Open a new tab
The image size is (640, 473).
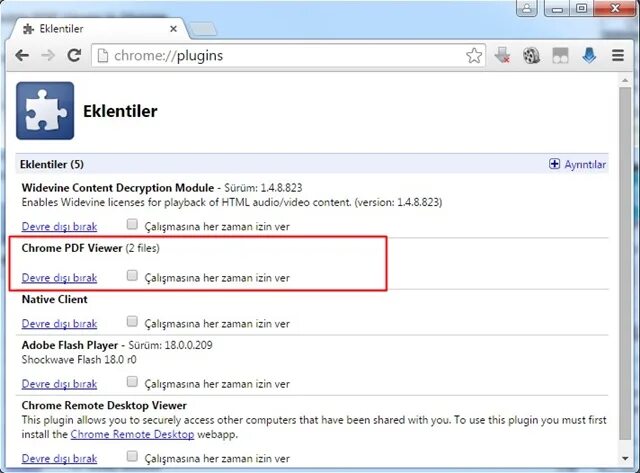point(203,29)
